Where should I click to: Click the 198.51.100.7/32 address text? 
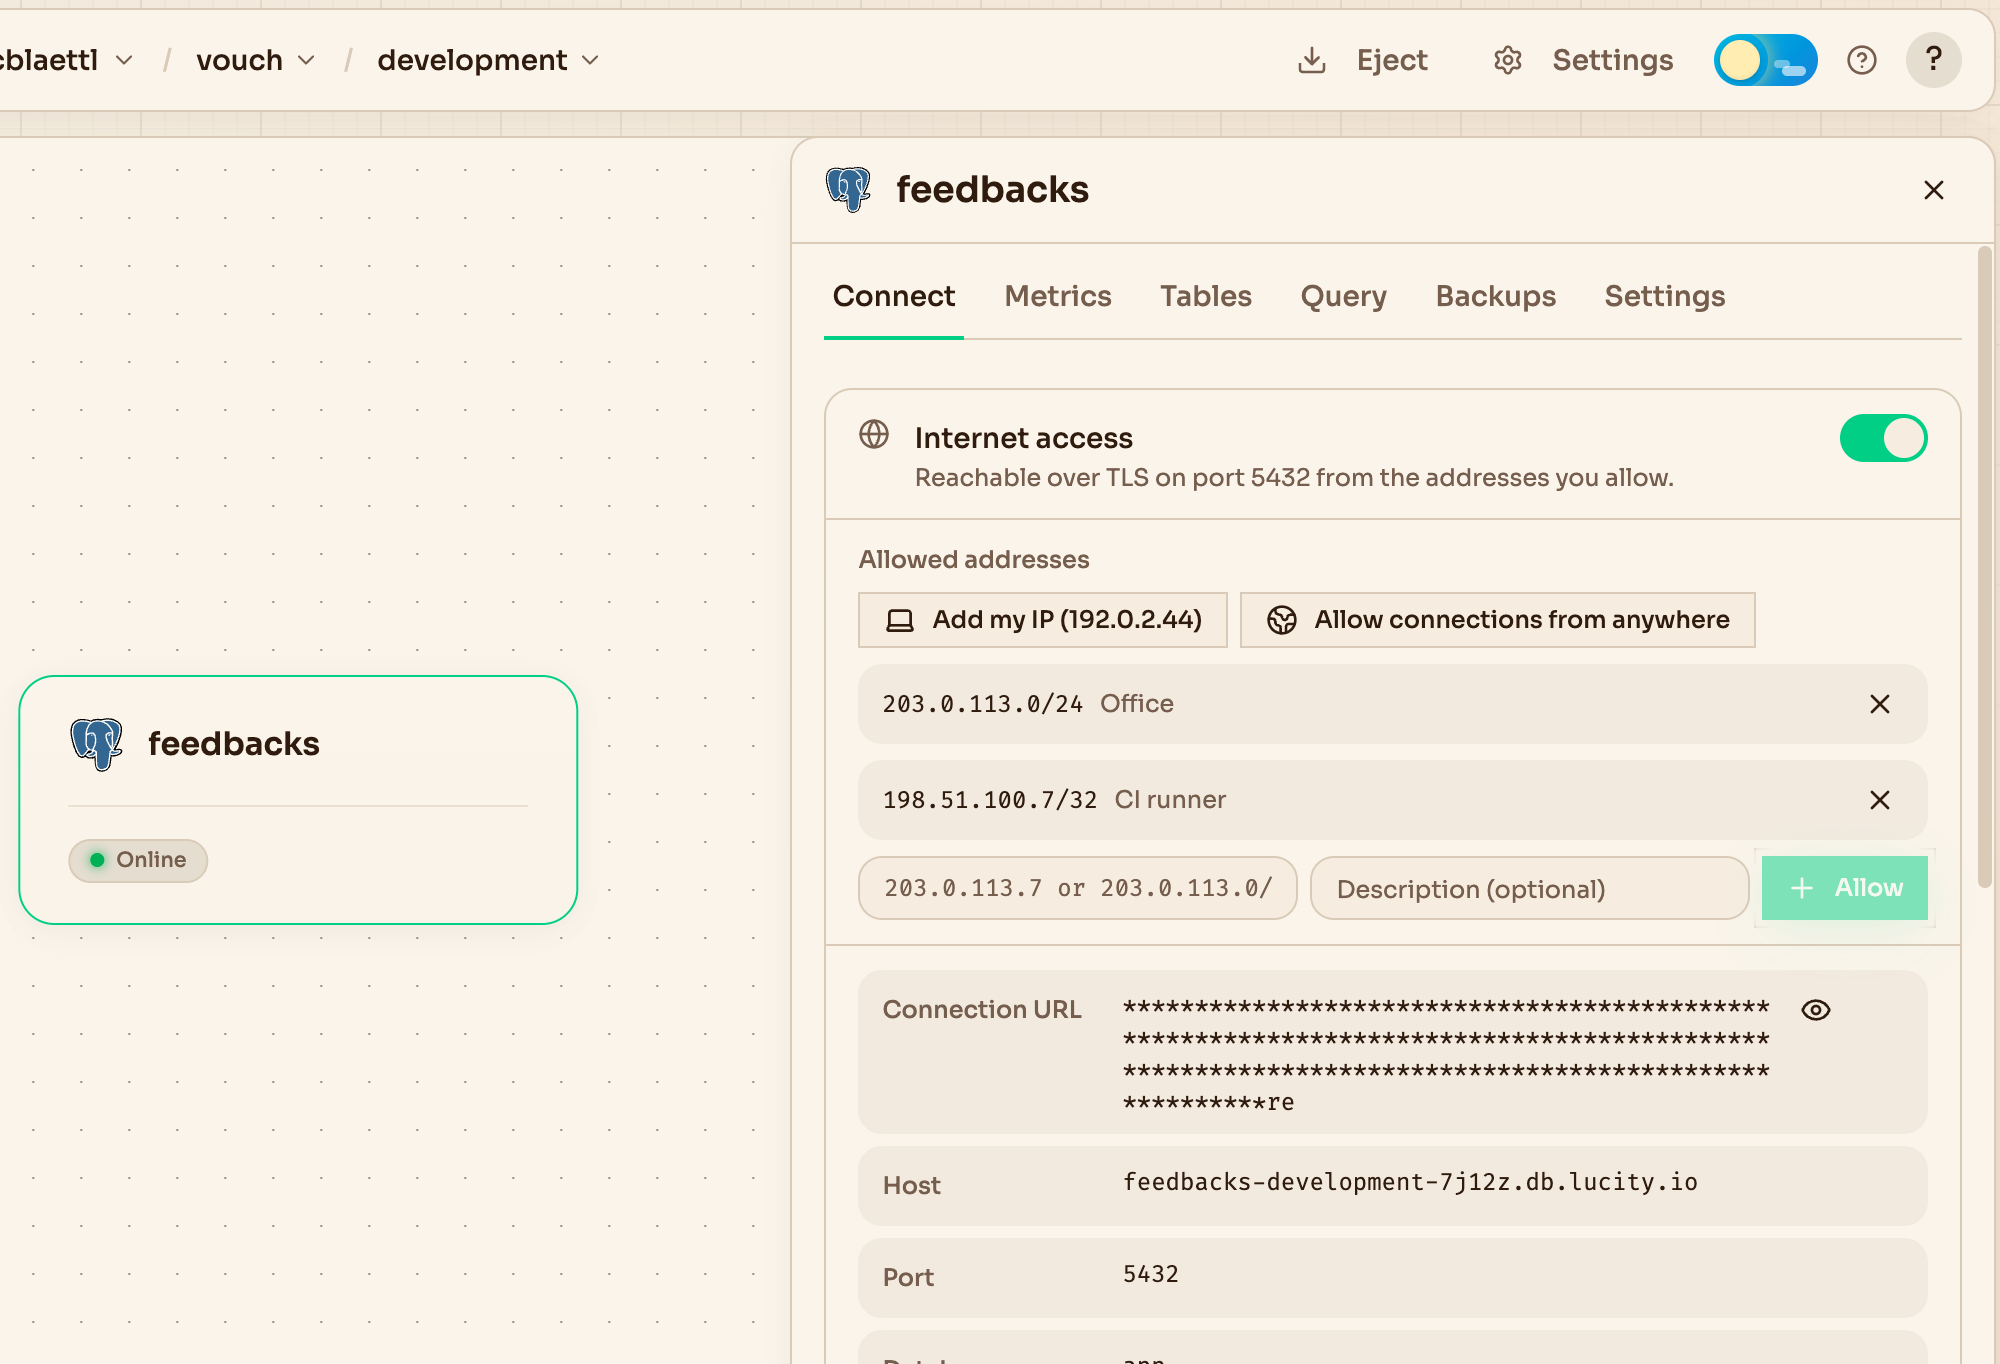pyautogui.click(x=989, y=800)
